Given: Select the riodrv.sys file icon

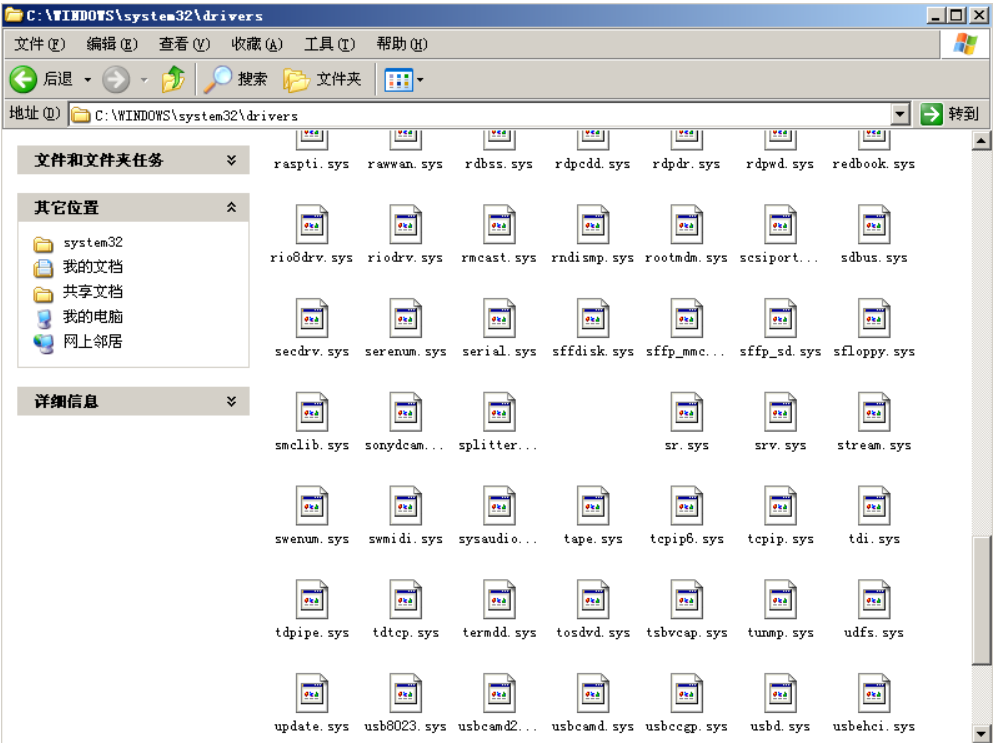Looking at the screenshot, I should [x=405, y=225].
